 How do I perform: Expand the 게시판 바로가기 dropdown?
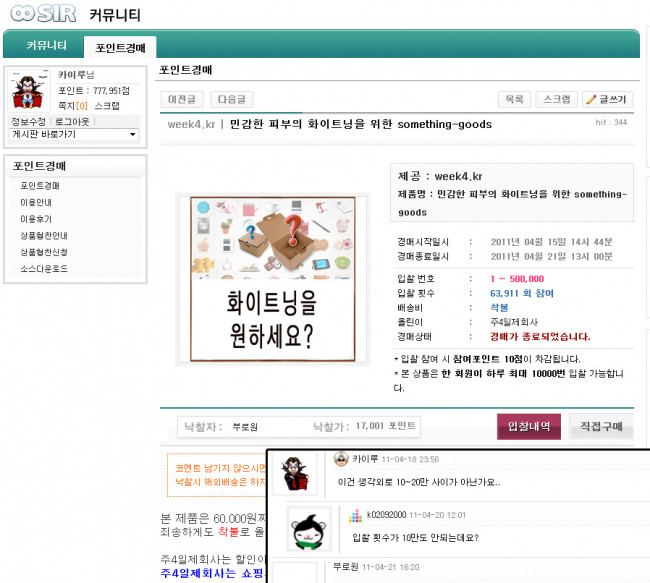pyautogui.click(x=74, y=134)
